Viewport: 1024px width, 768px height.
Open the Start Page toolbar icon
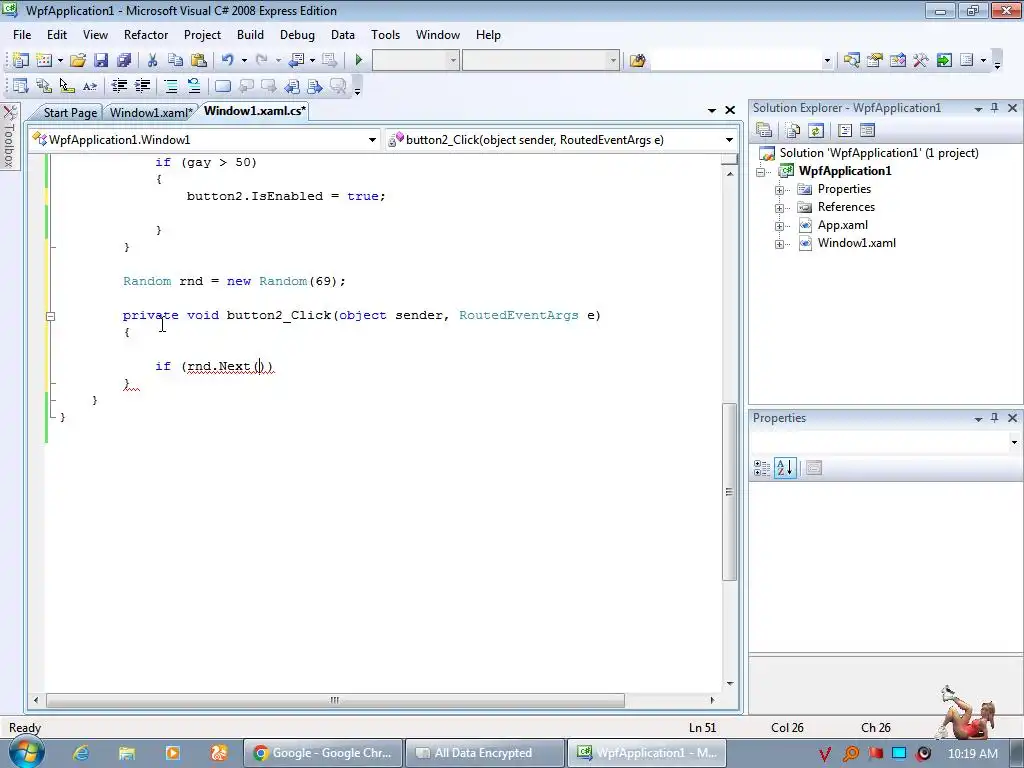coord(944,61)
